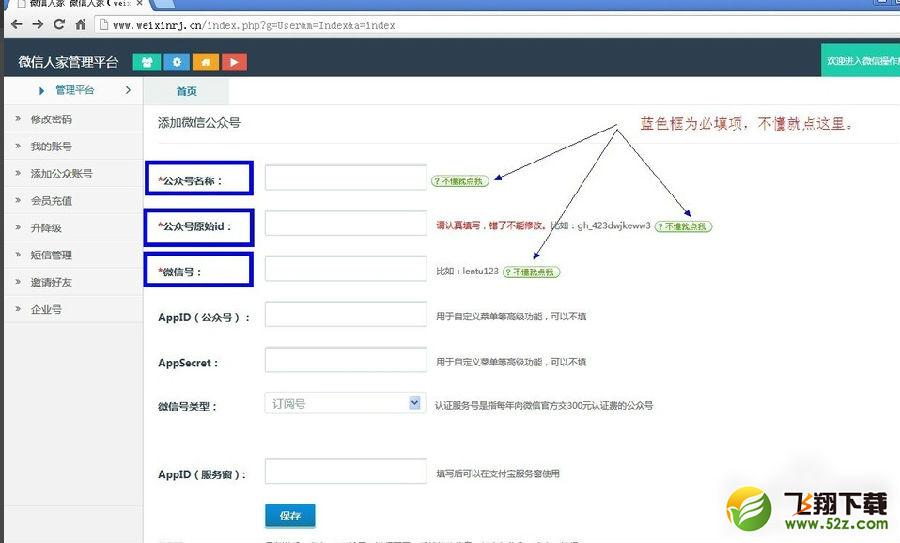Click the browser forward arrow
Image resolution: width=900 pixels, height=543 pixels.
38,24
